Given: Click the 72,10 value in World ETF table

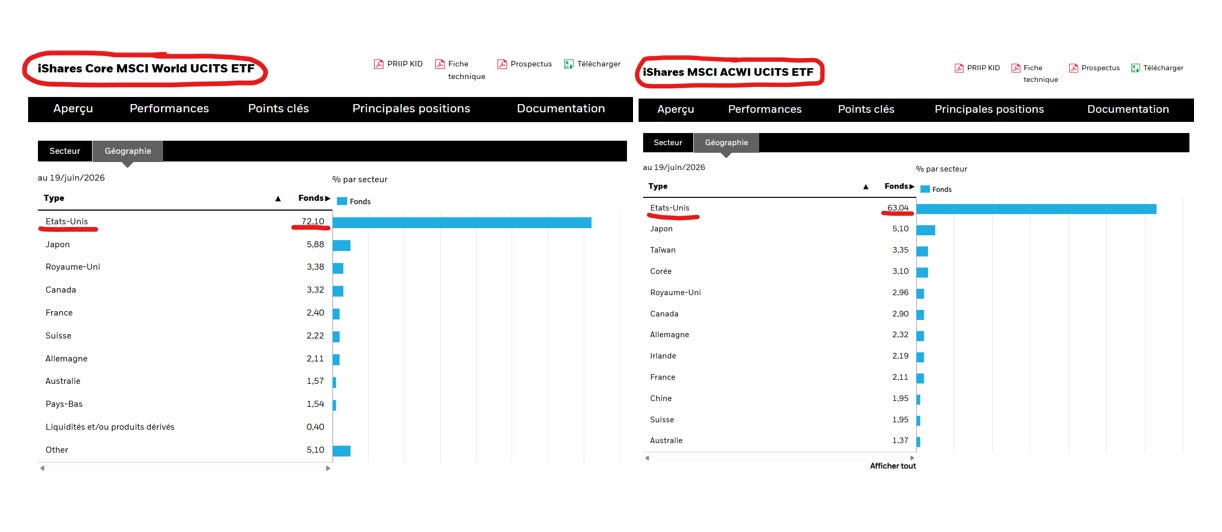Looking at the screenshot, I should point(314,222).
